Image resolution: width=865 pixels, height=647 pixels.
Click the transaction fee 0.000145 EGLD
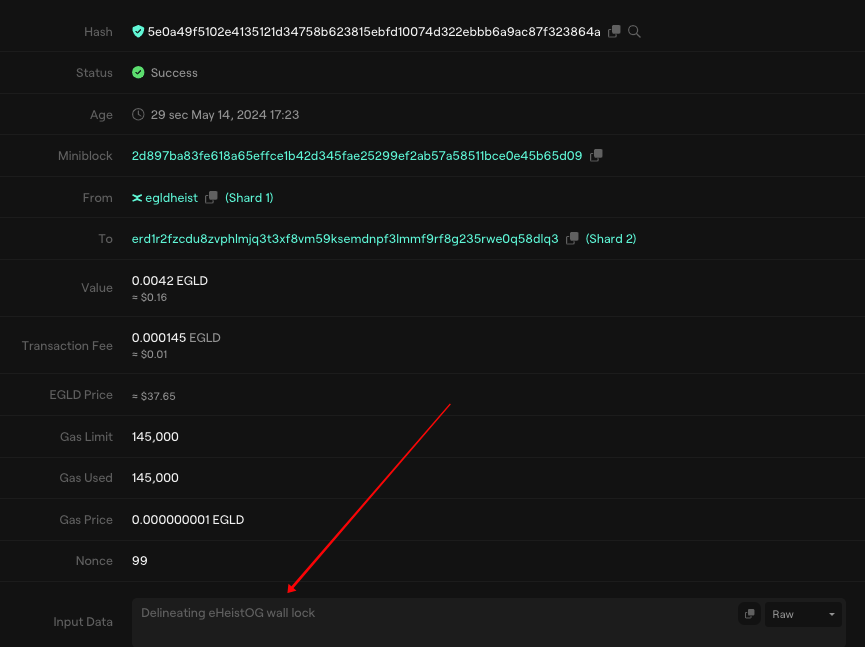(x=176, y=338)
